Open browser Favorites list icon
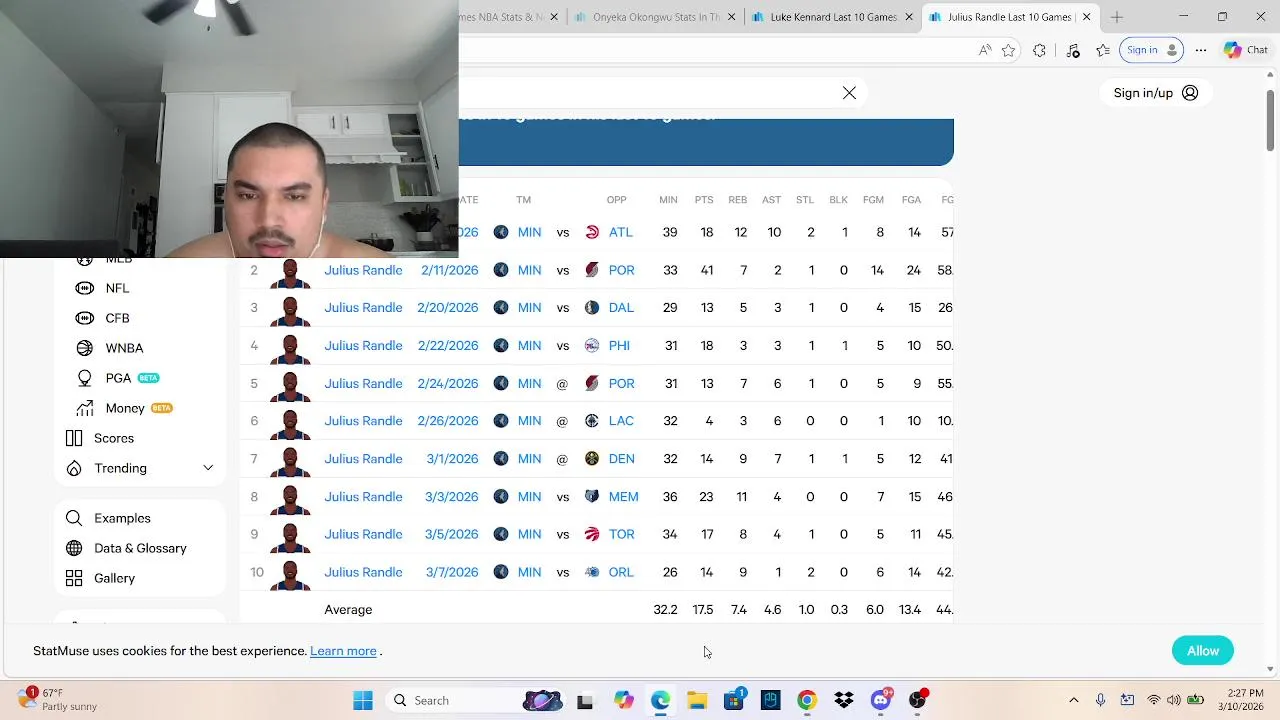Image resolution: width=1280 pixels, height=720 pixels. tap(1103, 50)
